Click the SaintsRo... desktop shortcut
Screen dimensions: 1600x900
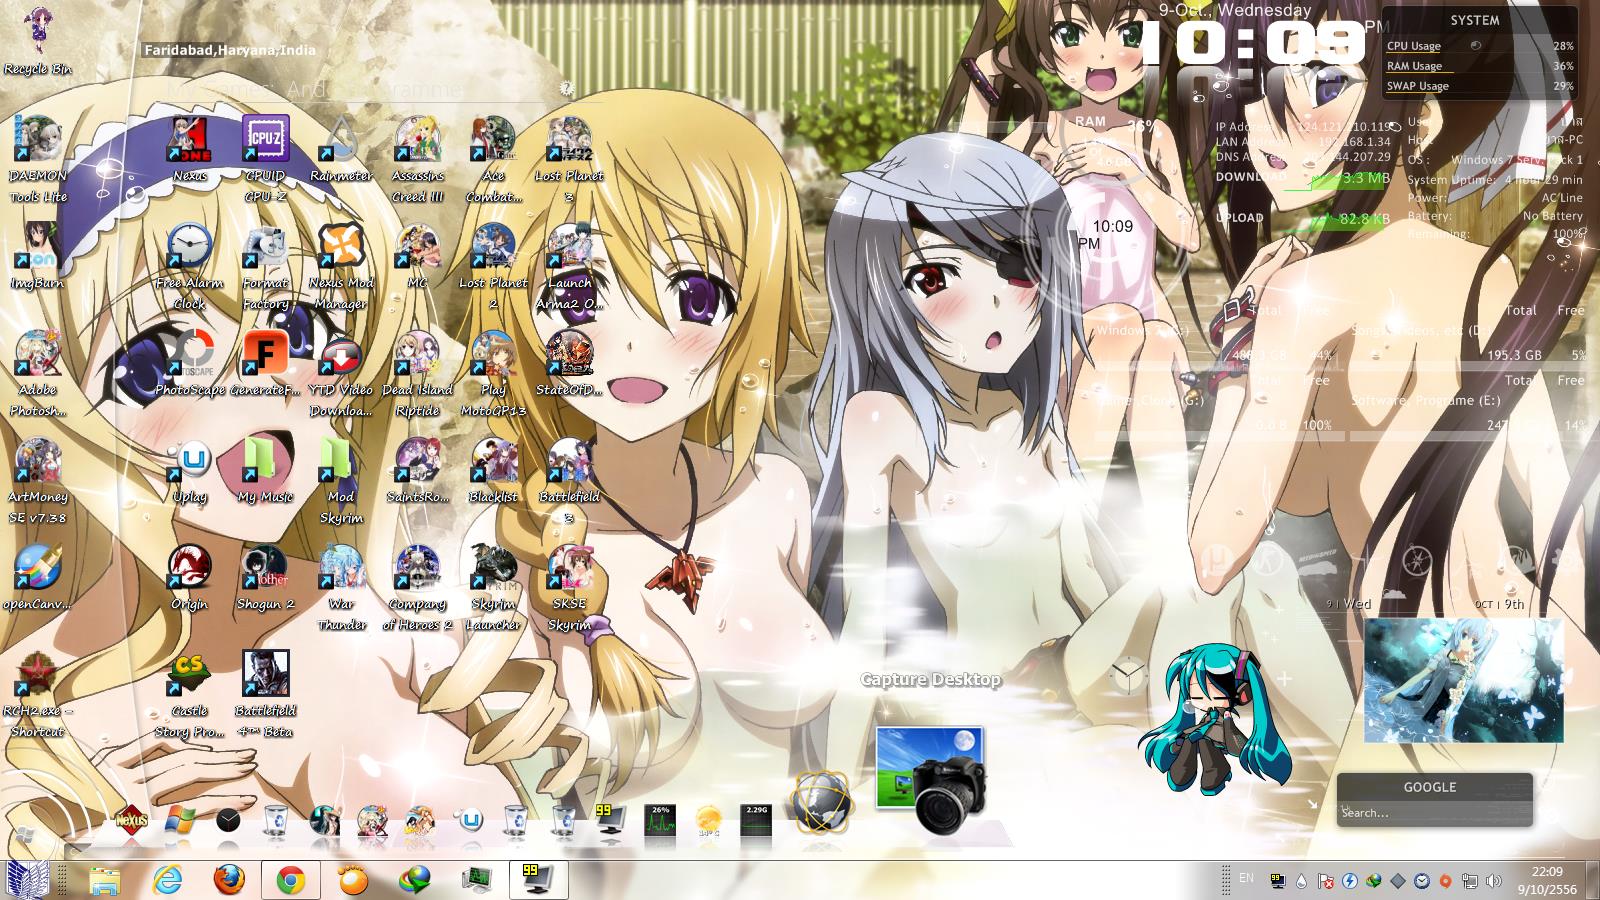point(417,471)
